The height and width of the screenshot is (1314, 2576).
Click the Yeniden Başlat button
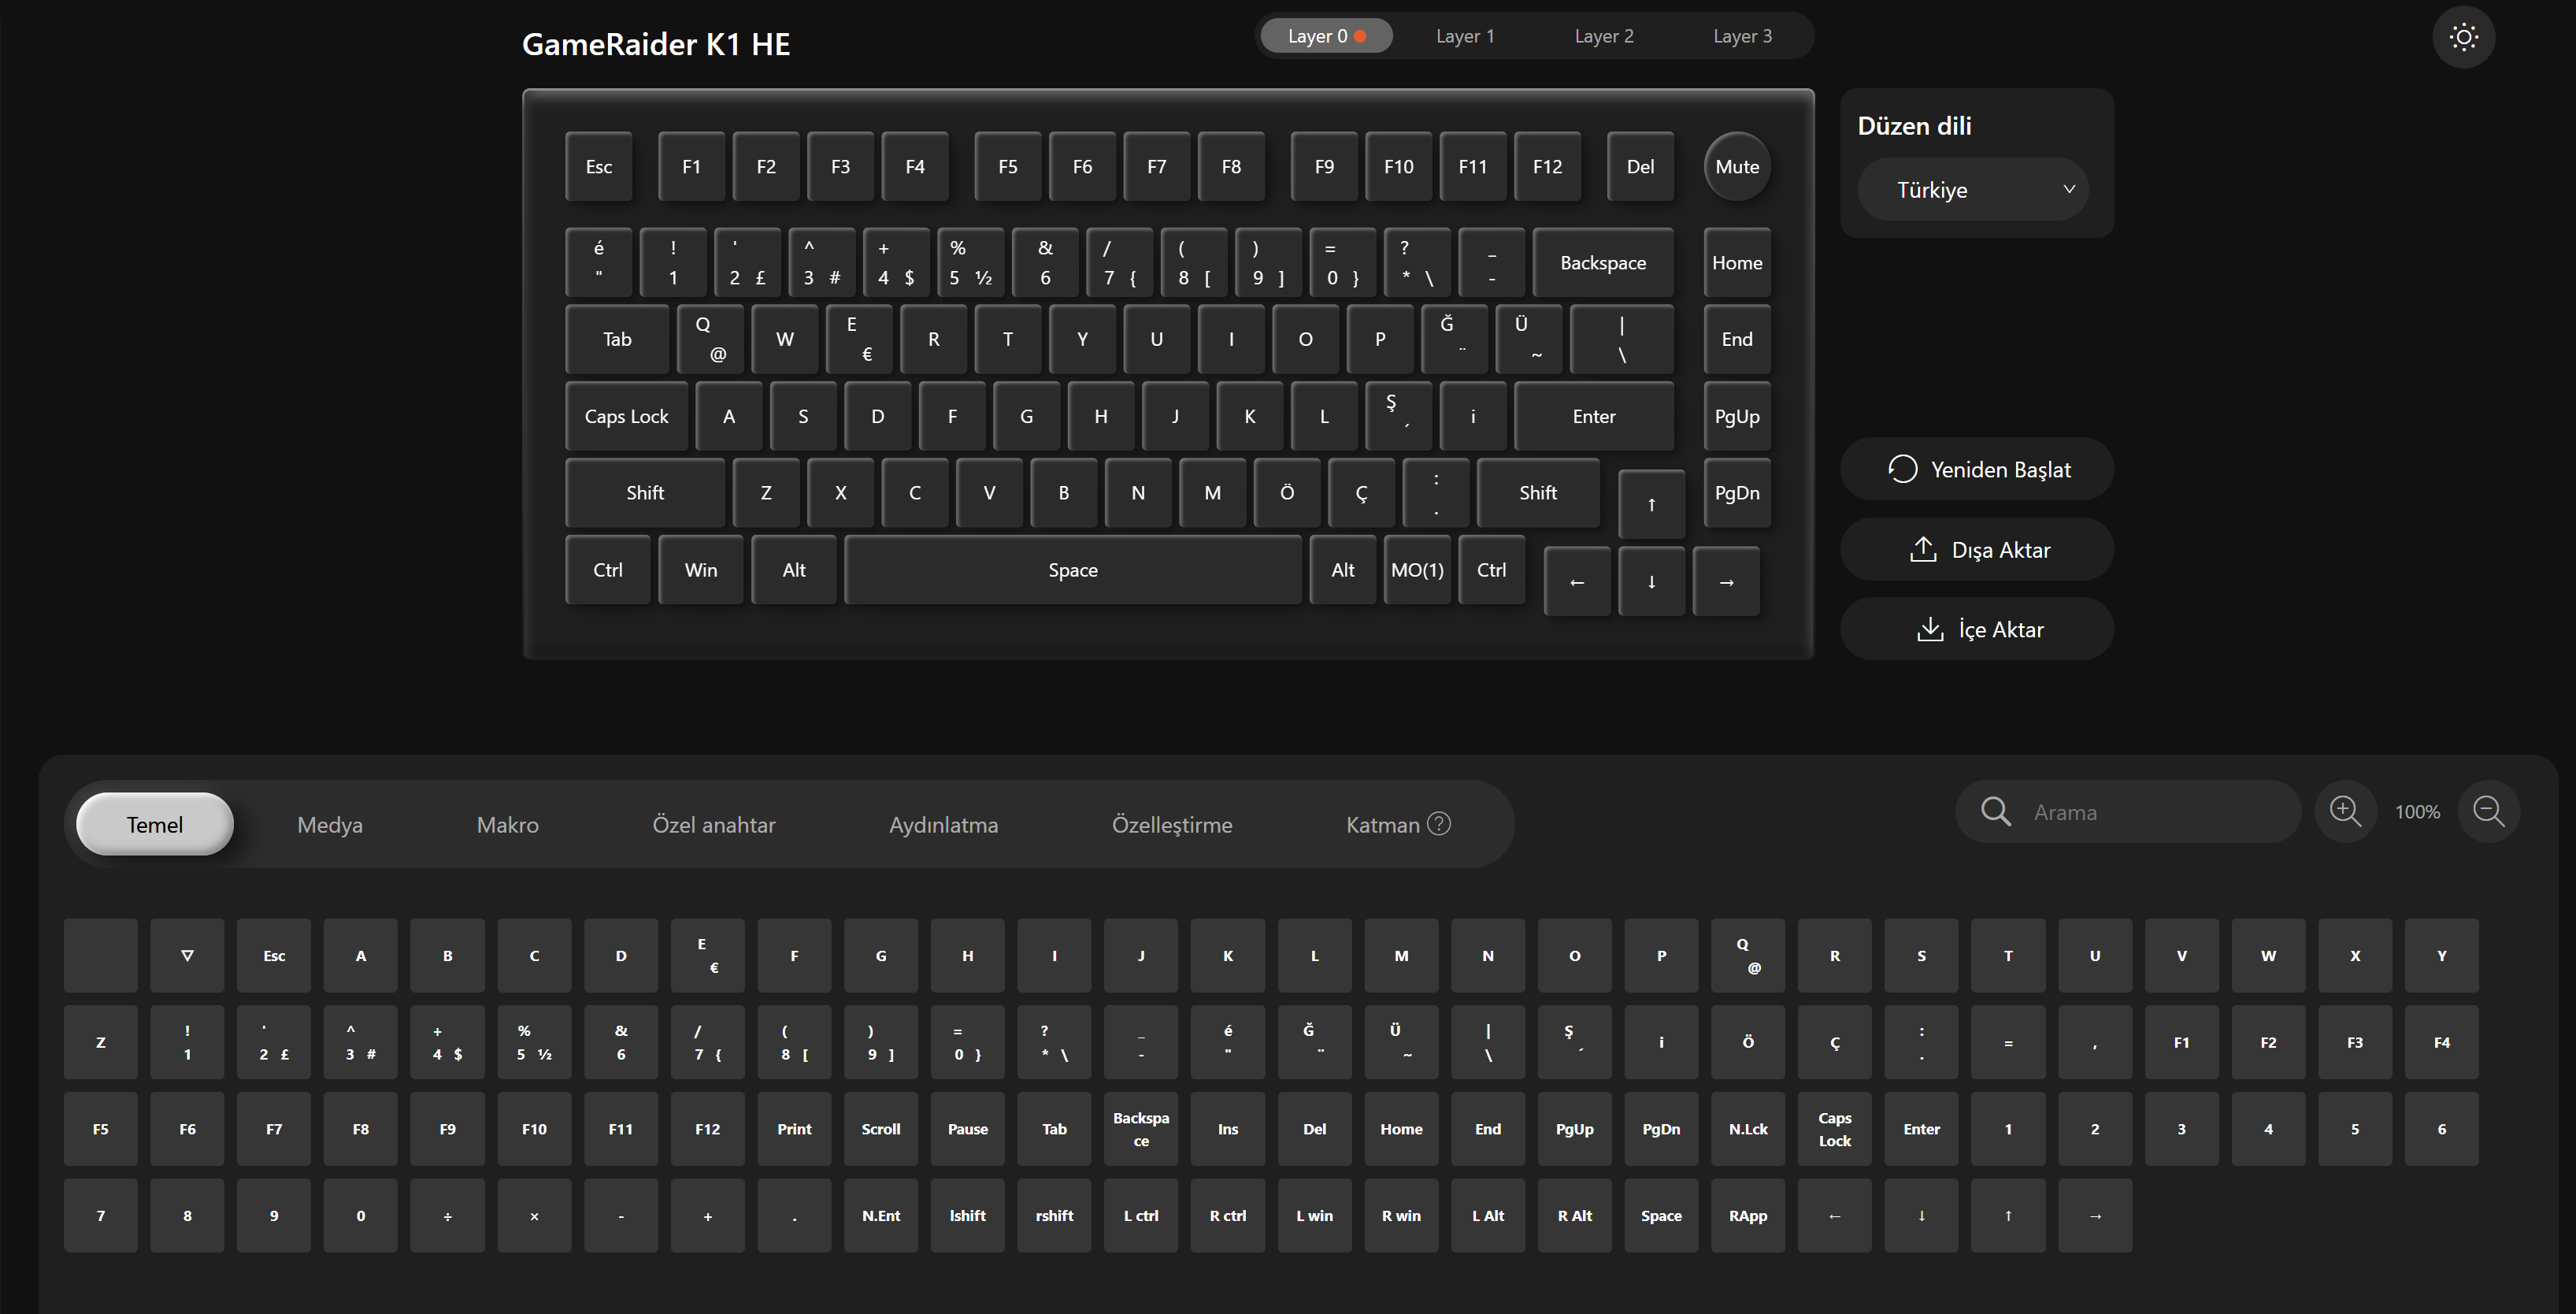1977,469
